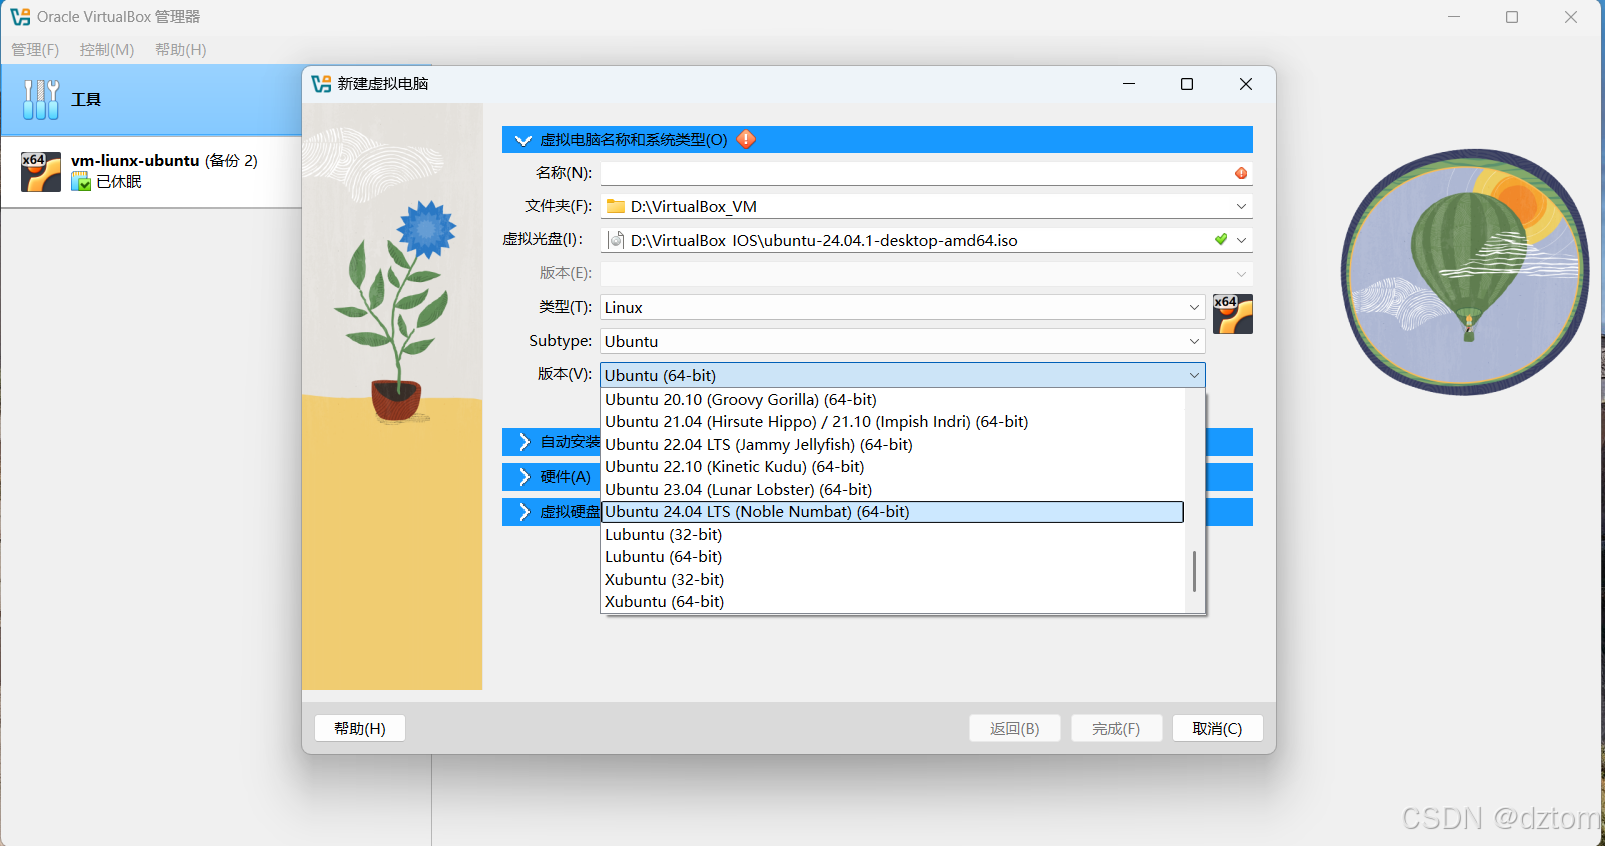Choose Ubuntu 21.04 (Hirsute Hippo) option

(x=893, y=421)
